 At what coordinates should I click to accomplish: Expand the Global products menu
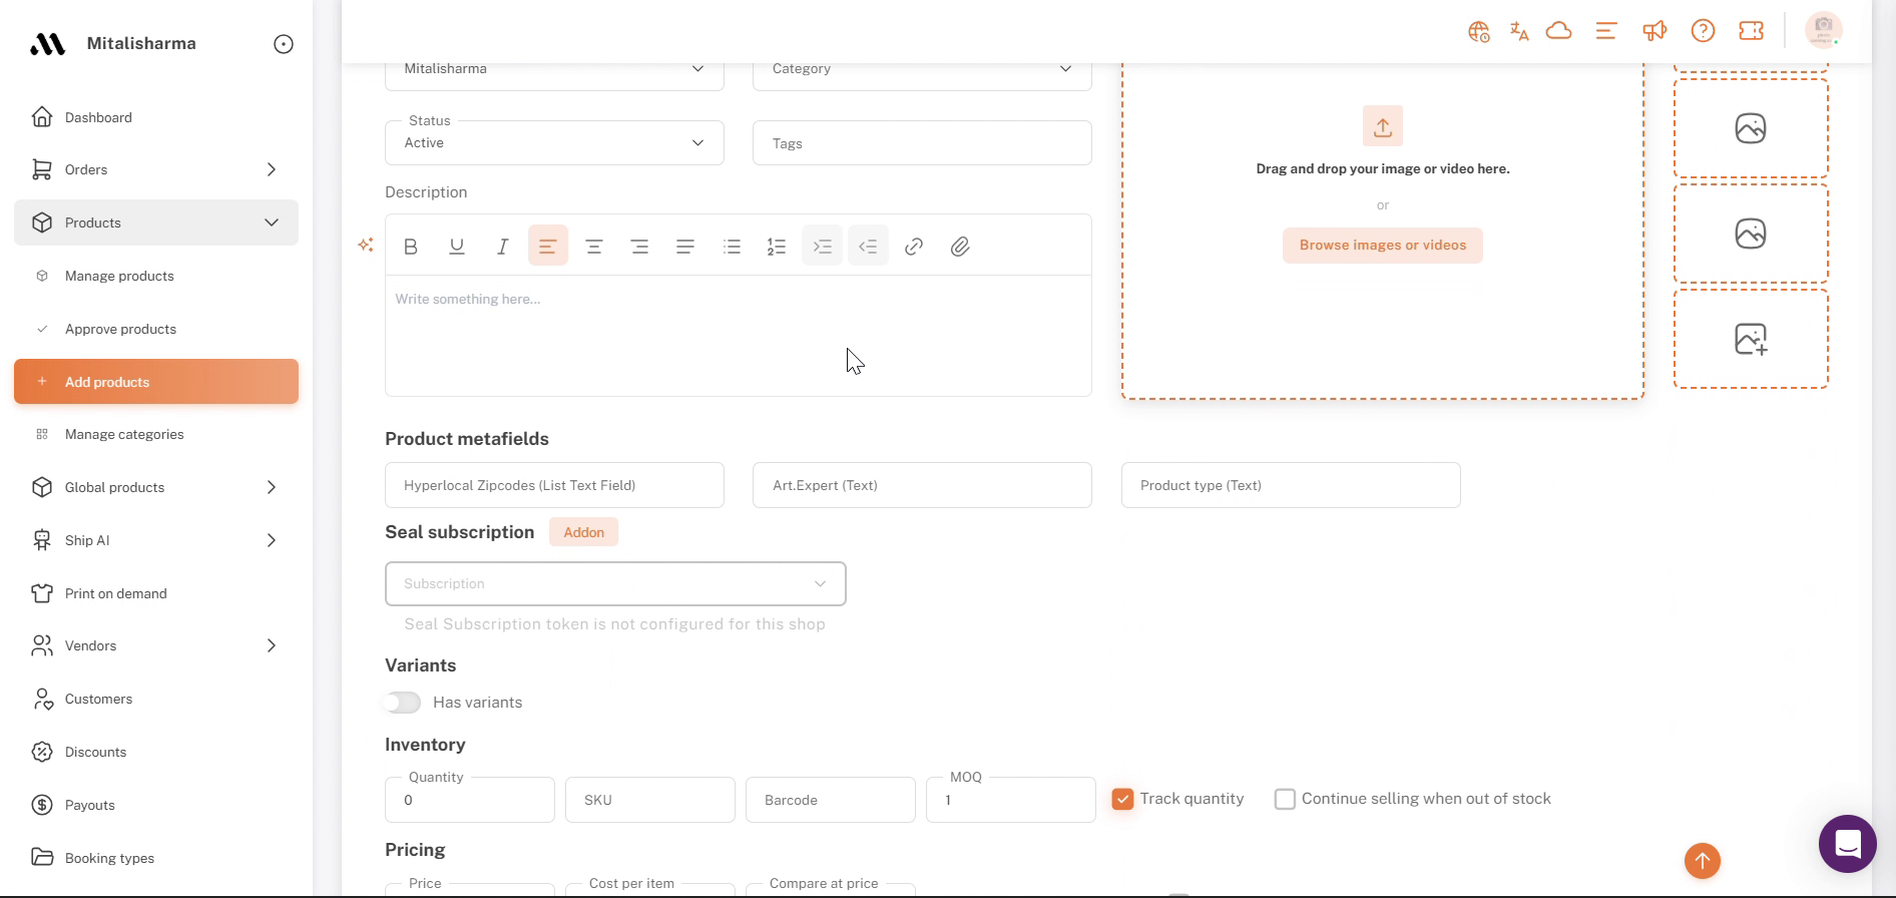coord(156,488)
